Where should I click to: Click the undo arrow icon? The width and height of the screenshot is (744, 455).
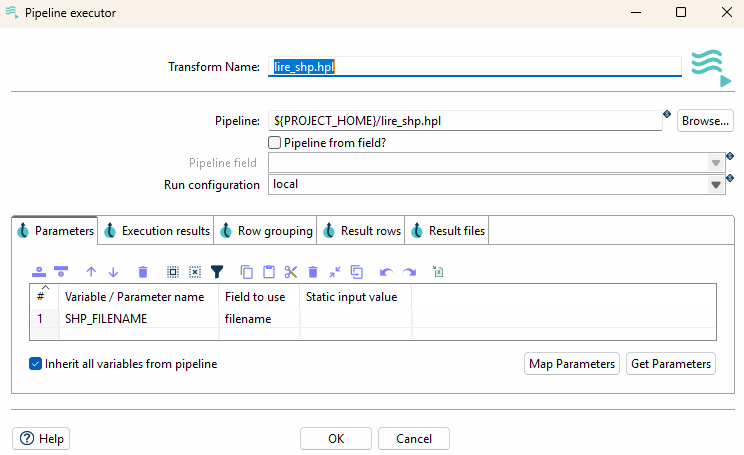pyautogui.click(x=386, y=271)
